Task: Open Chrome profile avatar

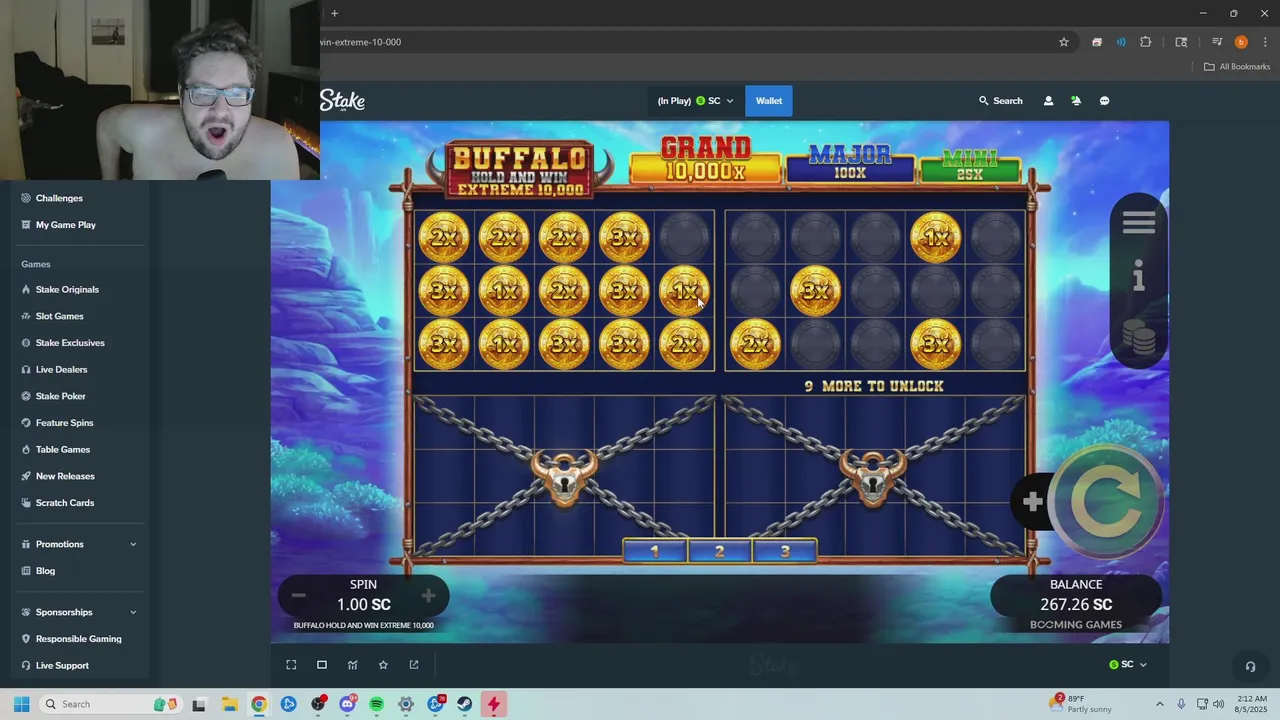Action: pyautogui.click(x=1241, y=42)
